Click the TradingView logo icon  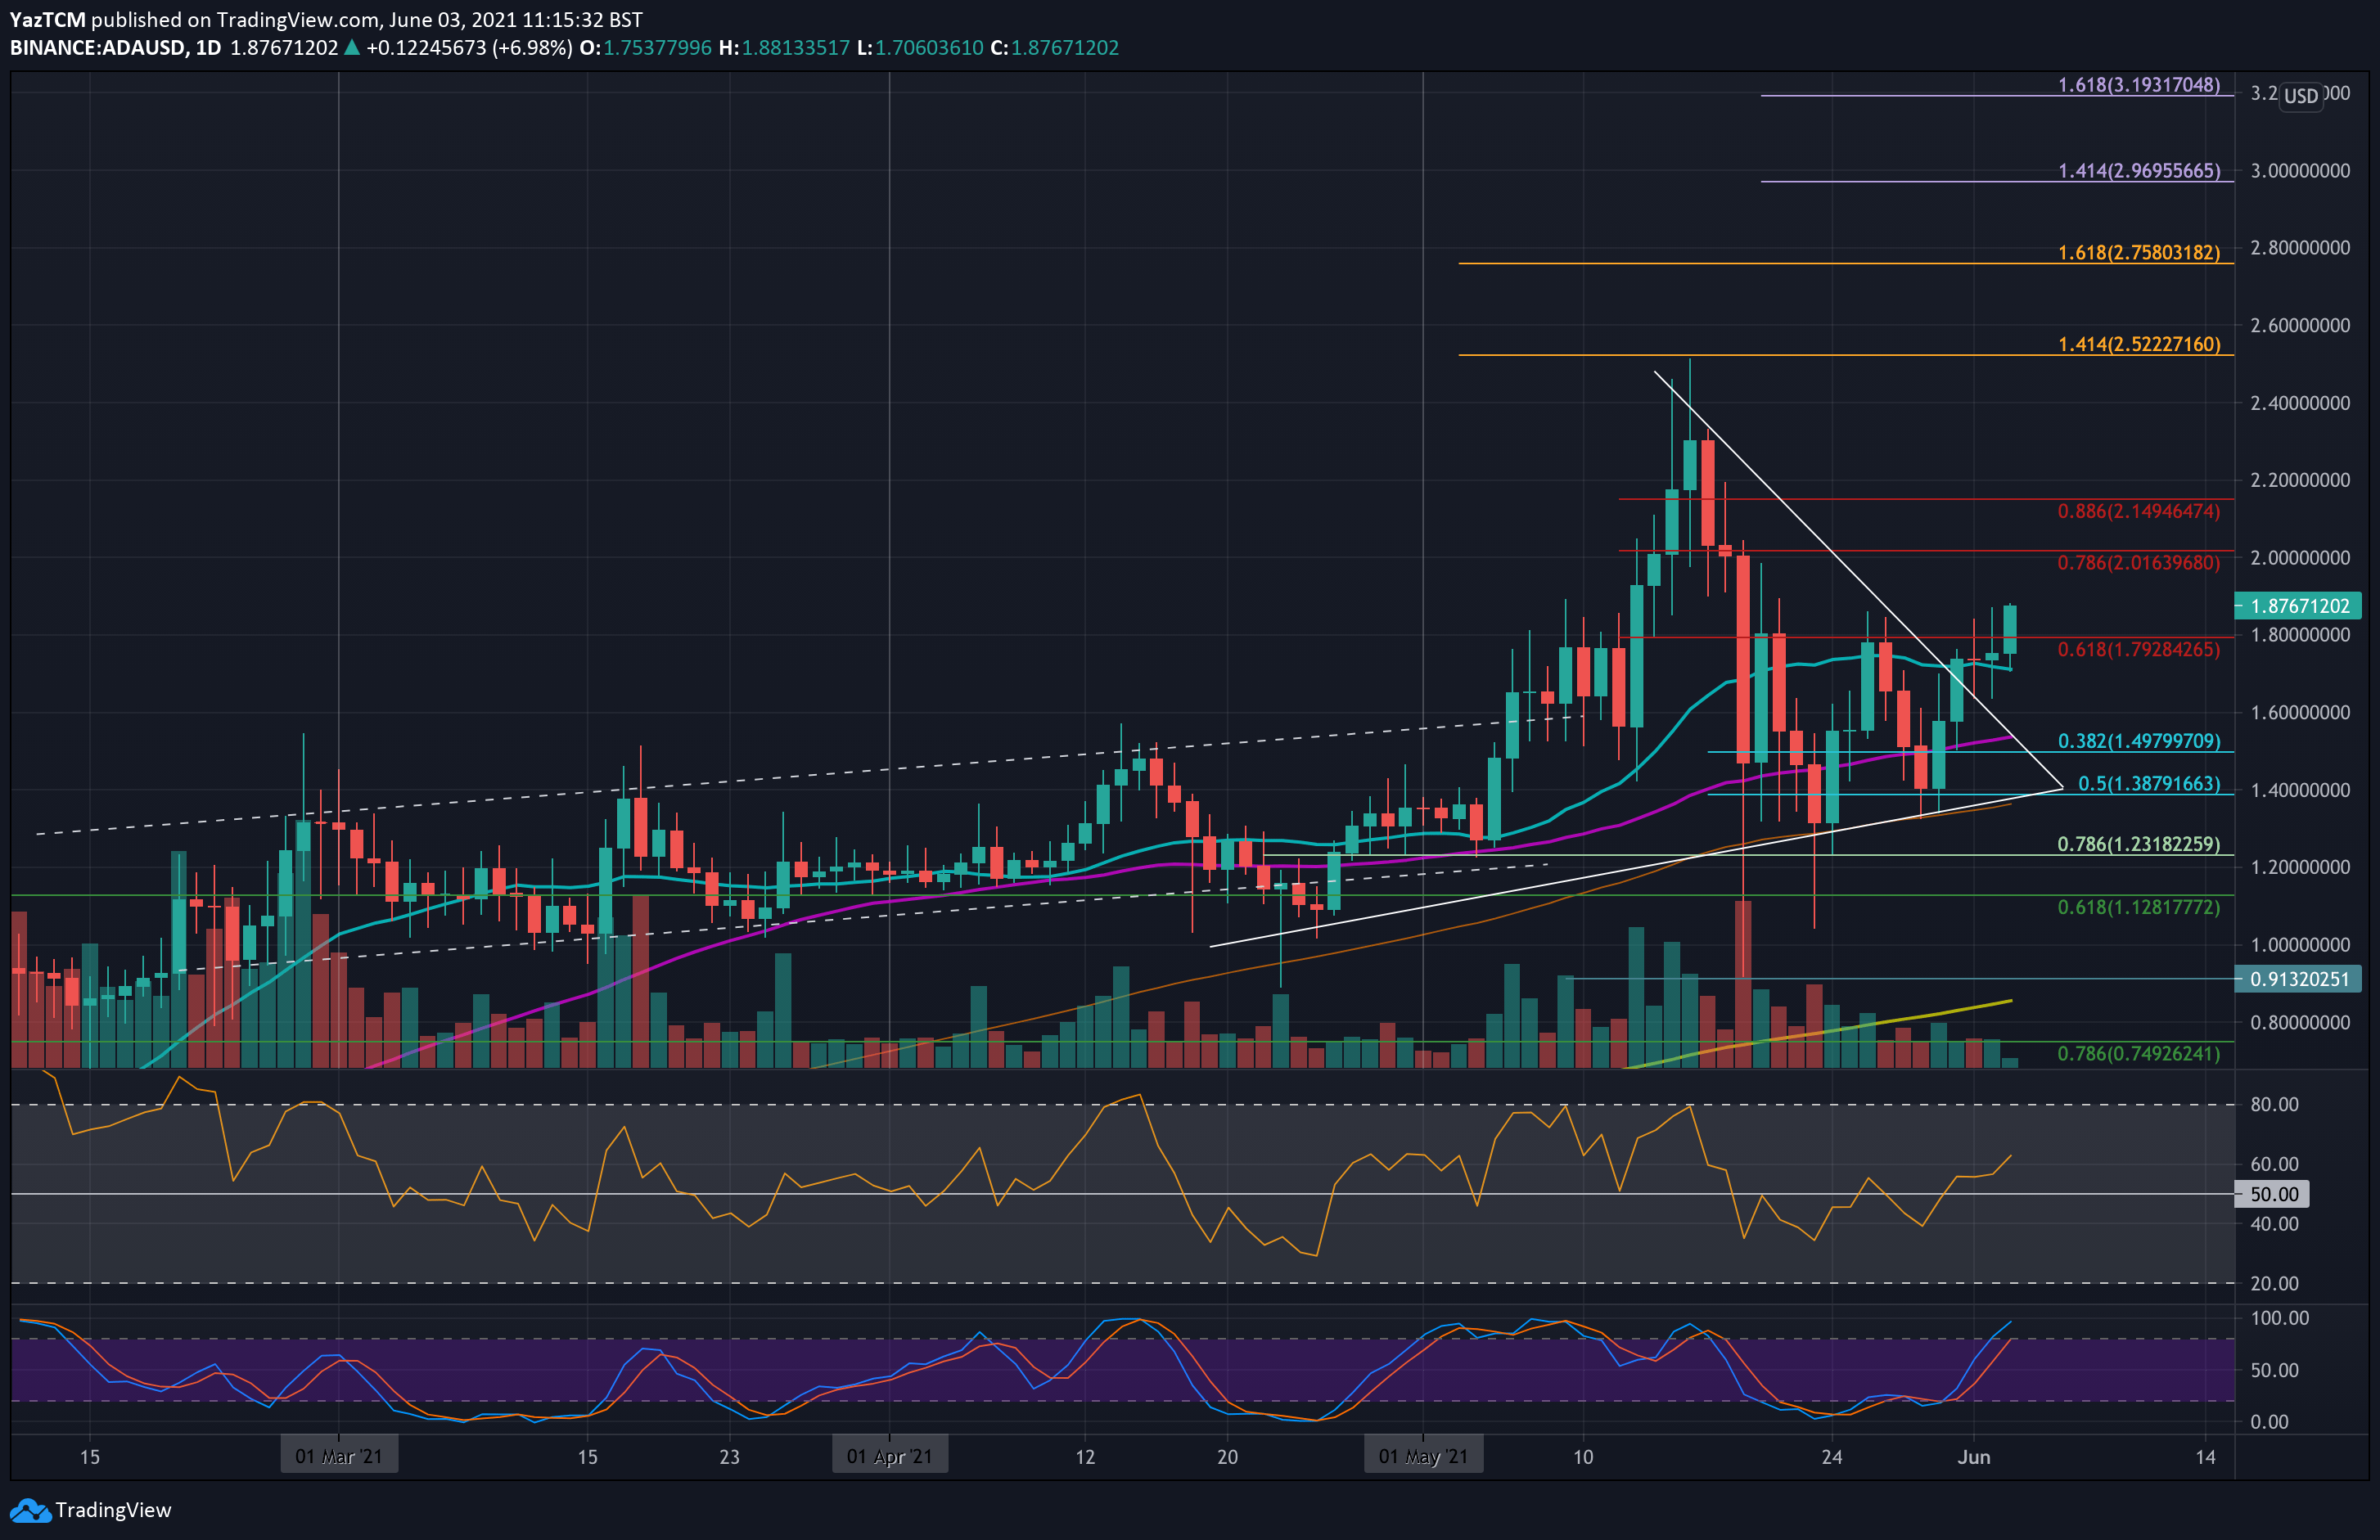pyautogui.click(x=29, y=1510)
